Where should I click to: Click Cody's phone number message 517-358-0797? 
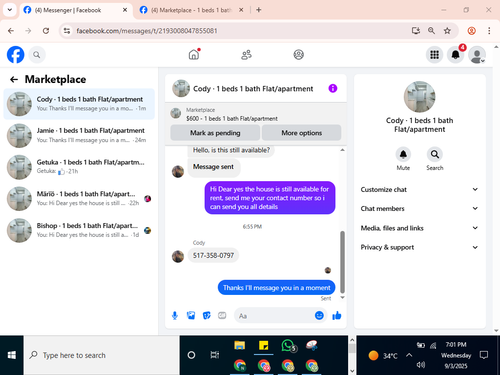pyautogui.click(x=213, y=255)
